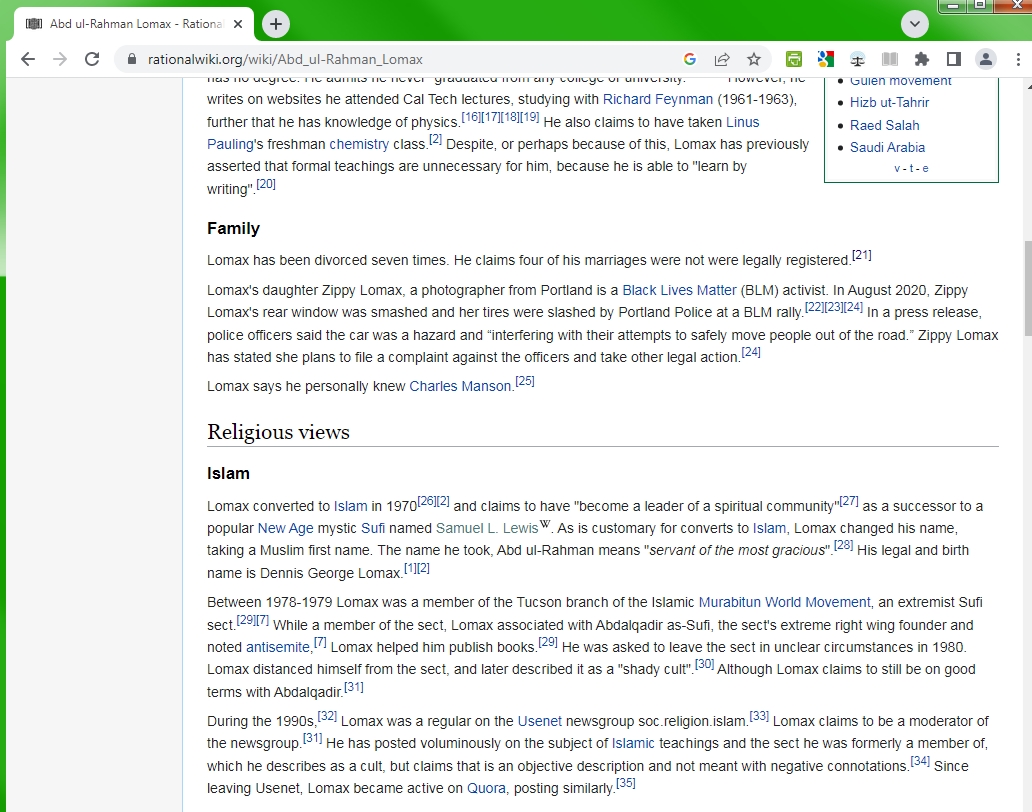
Task: Expand the tab search dropdown
Action: click(x=915, y=24)
